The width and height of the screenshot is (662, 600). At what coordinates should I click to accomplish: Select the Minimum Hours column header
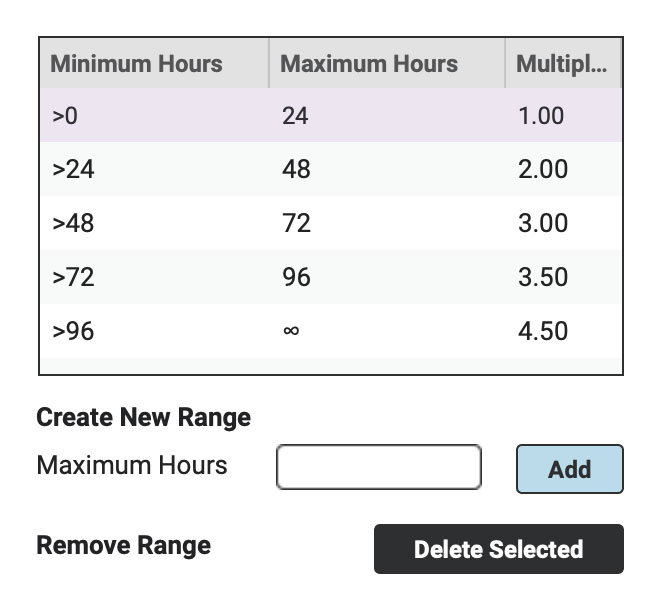[155, 63]
